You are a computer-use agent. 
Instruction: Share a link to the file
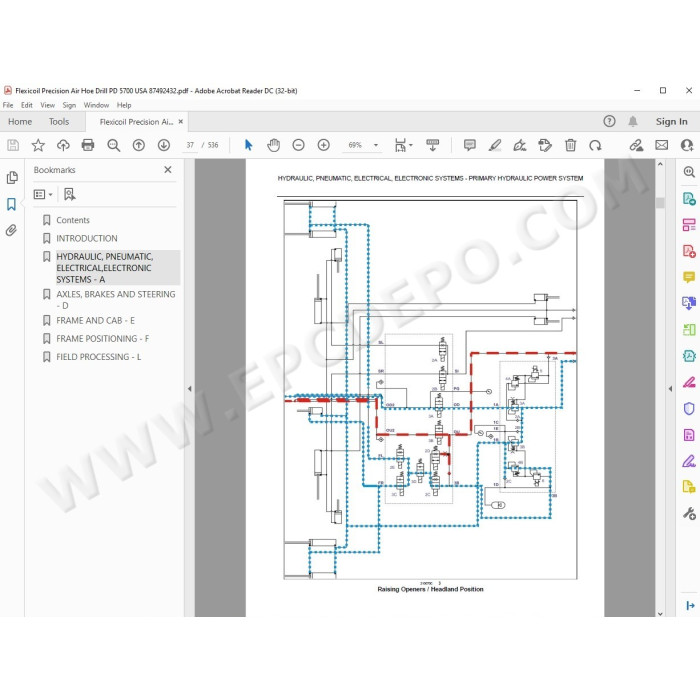[636, 145]
